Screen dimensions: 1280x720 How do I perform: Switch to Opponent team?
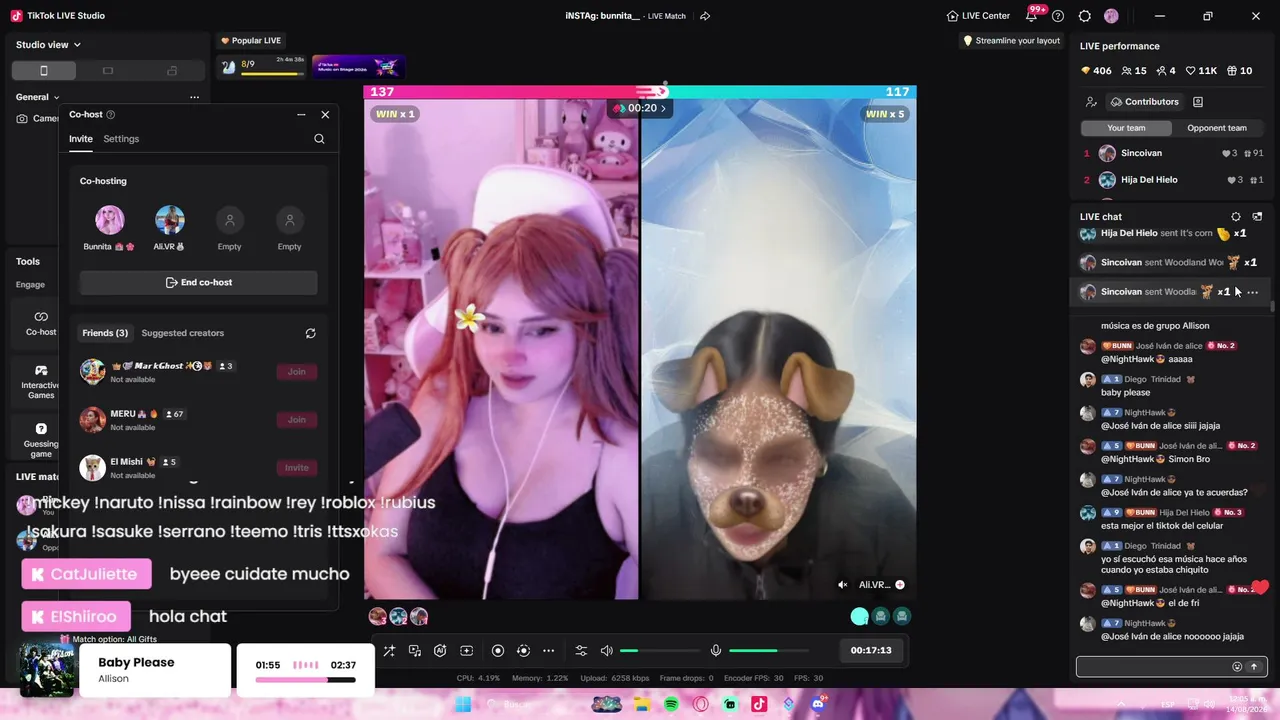(x=1217, y=128)
